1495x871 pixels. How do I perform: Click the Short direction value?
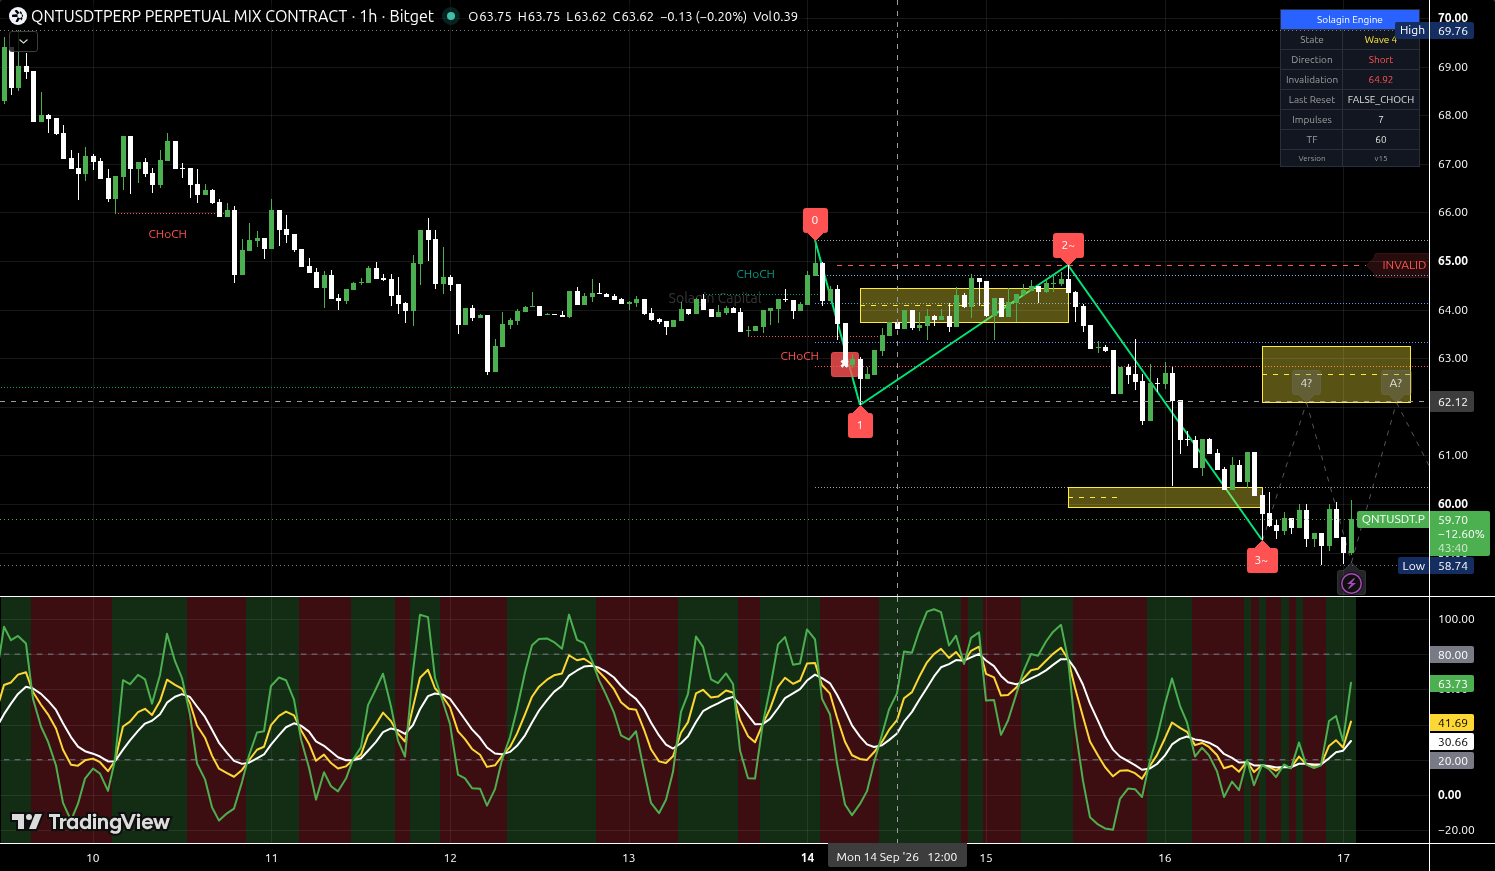click(1380, 60)
